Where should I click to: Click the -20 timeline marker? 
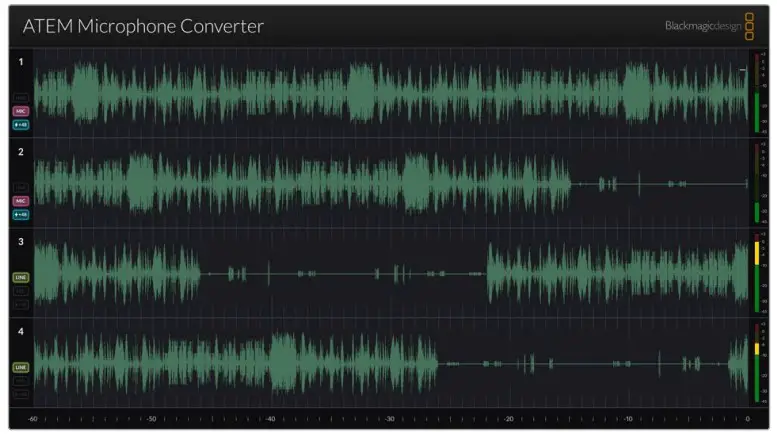(x=509, y=419)
